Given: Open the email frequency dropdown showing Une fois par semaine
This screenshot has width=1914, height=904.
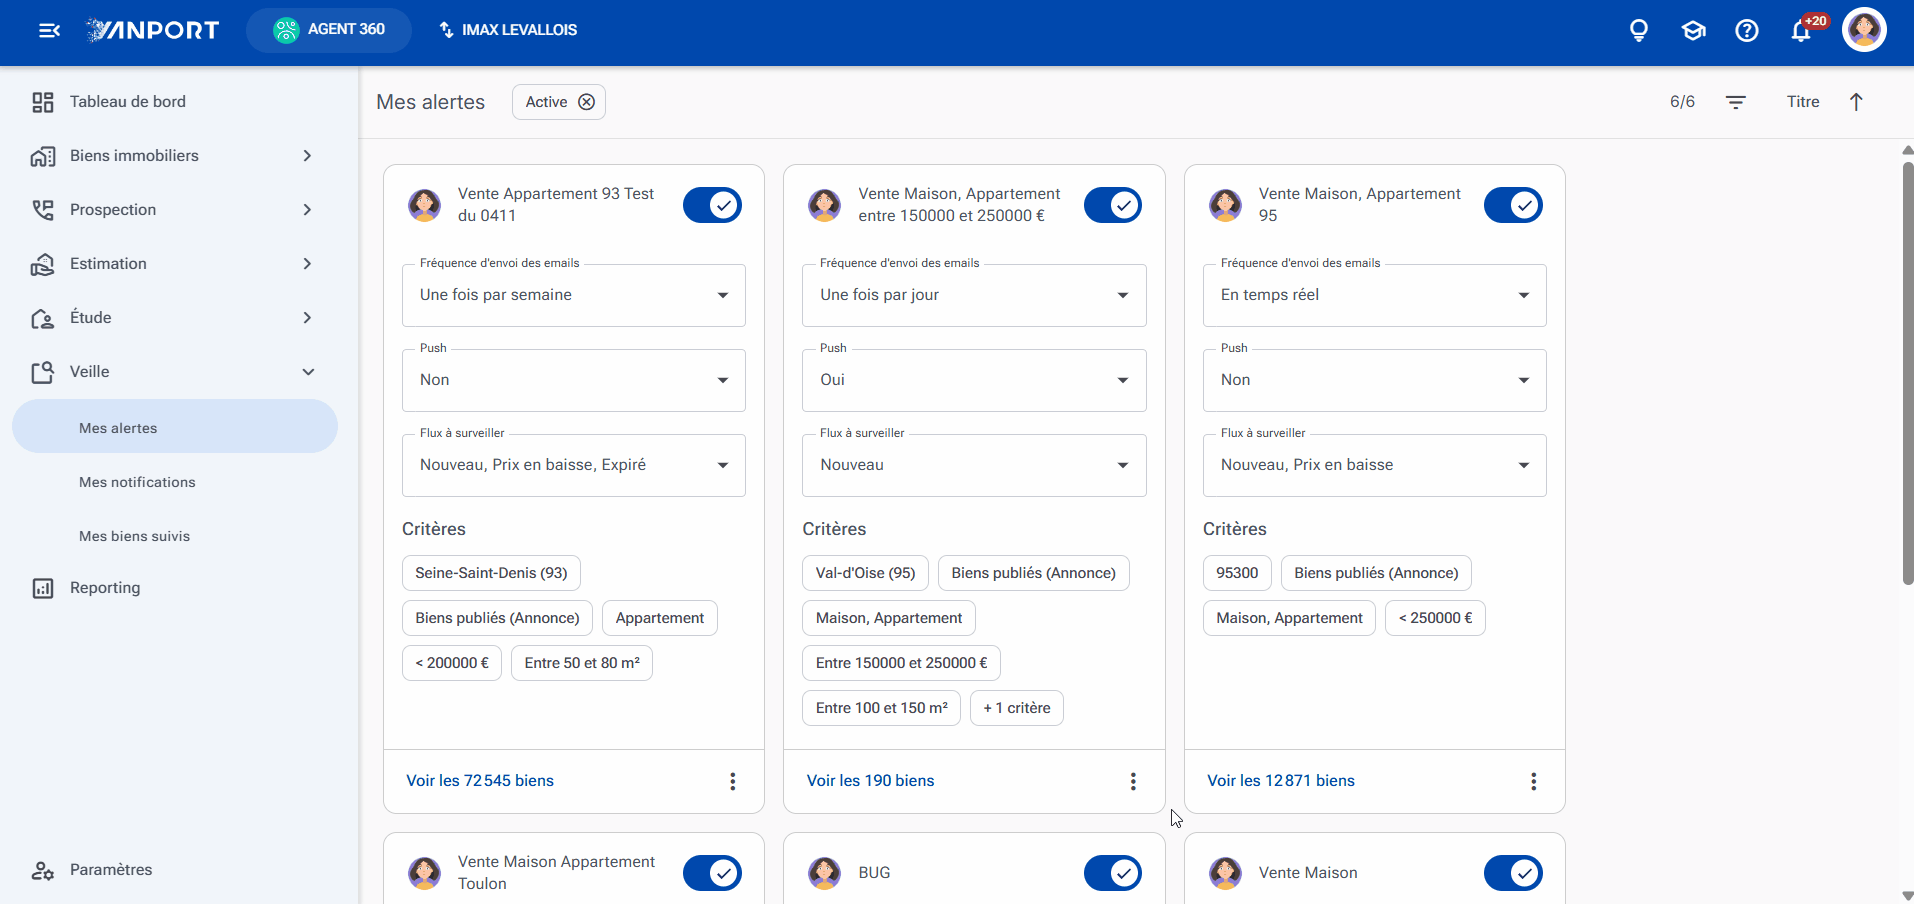Looking at the screenshot, I should tap(574, 295).
